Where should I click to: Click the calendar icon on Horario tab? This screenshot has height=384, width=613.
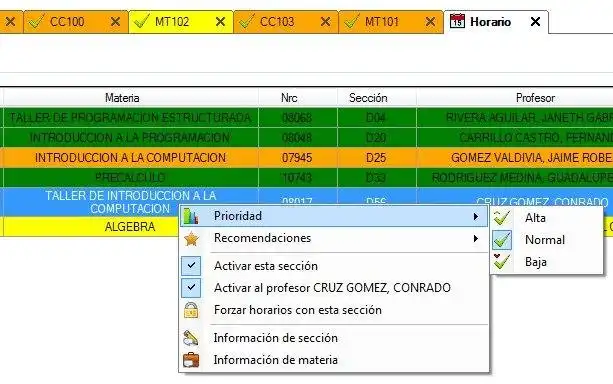point(457,21)
